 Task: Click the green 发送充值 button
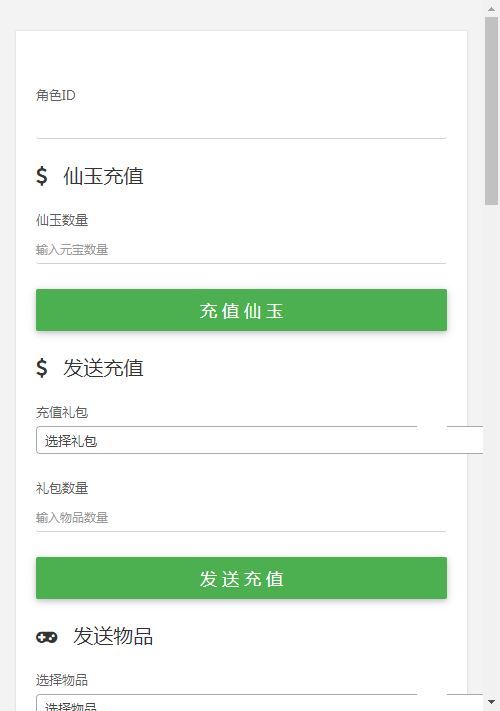[241, 578]
